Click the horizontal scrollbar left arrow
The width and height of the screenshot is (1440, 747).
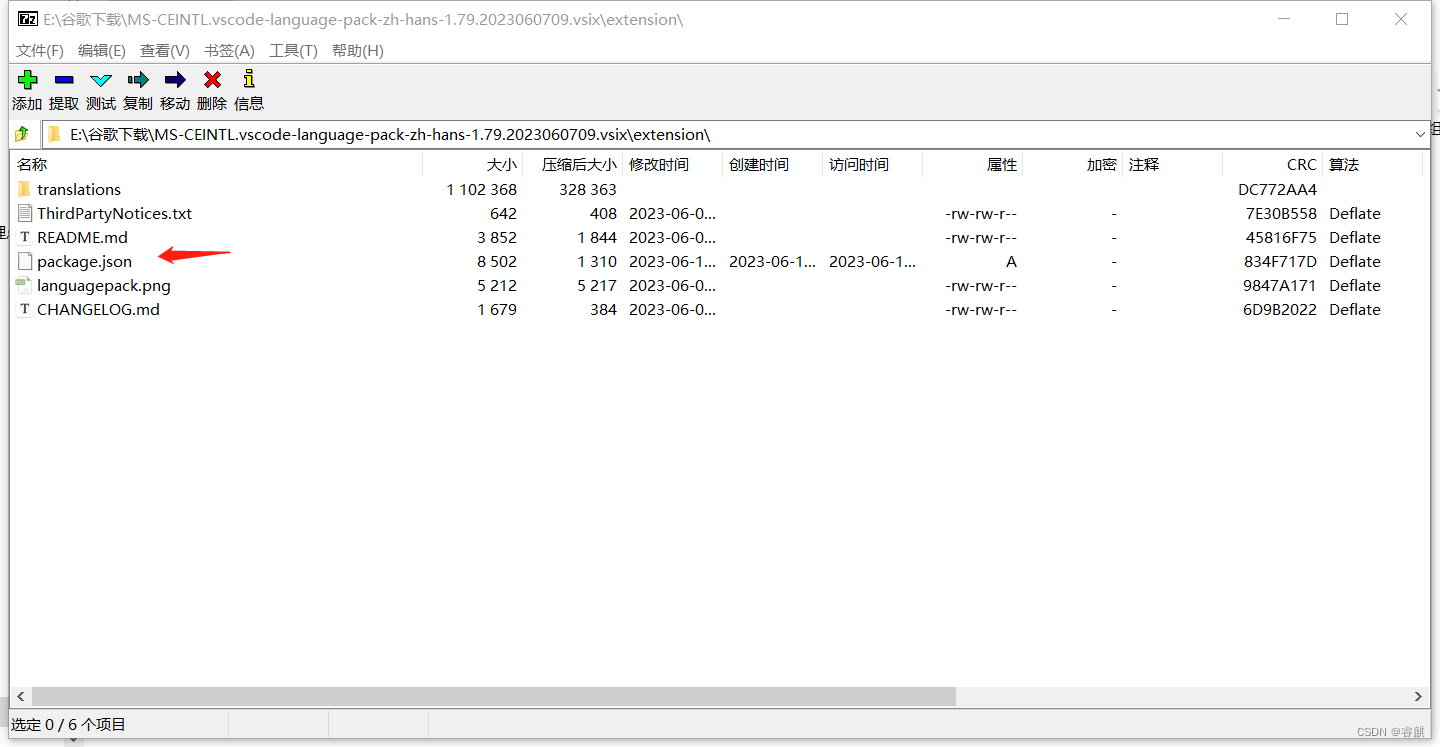coord(20,696)
